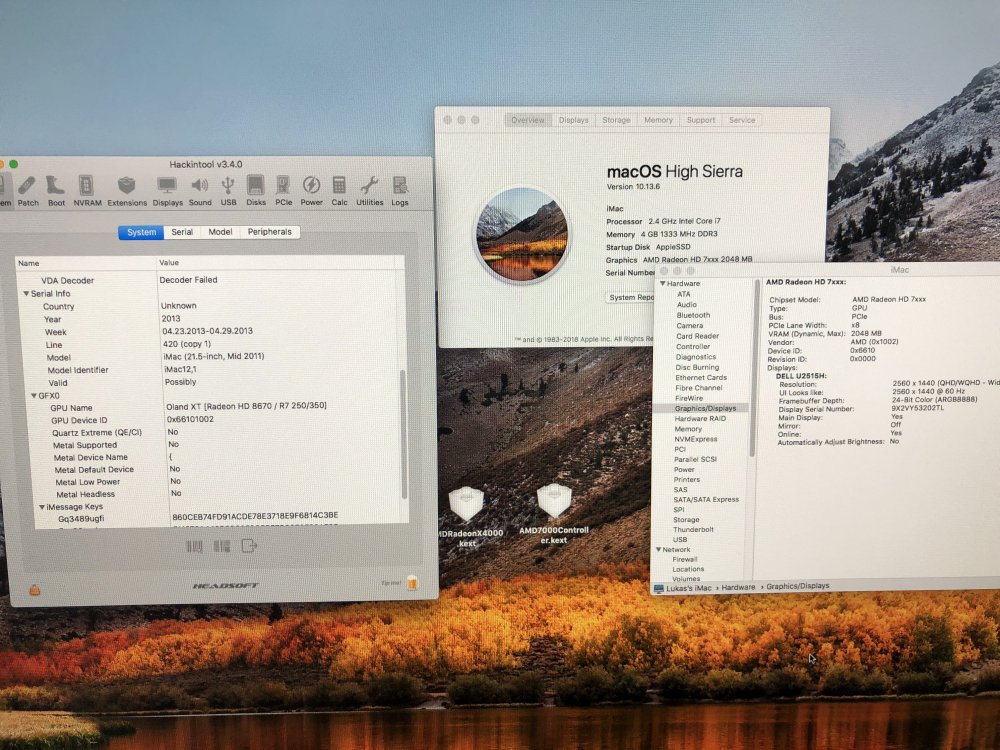Image resolution: width=1000 pixels, height=750 pixels.
Task: Collapse the Hardware group in System Report
Action: pyautogui.click(x=663, y=283)
